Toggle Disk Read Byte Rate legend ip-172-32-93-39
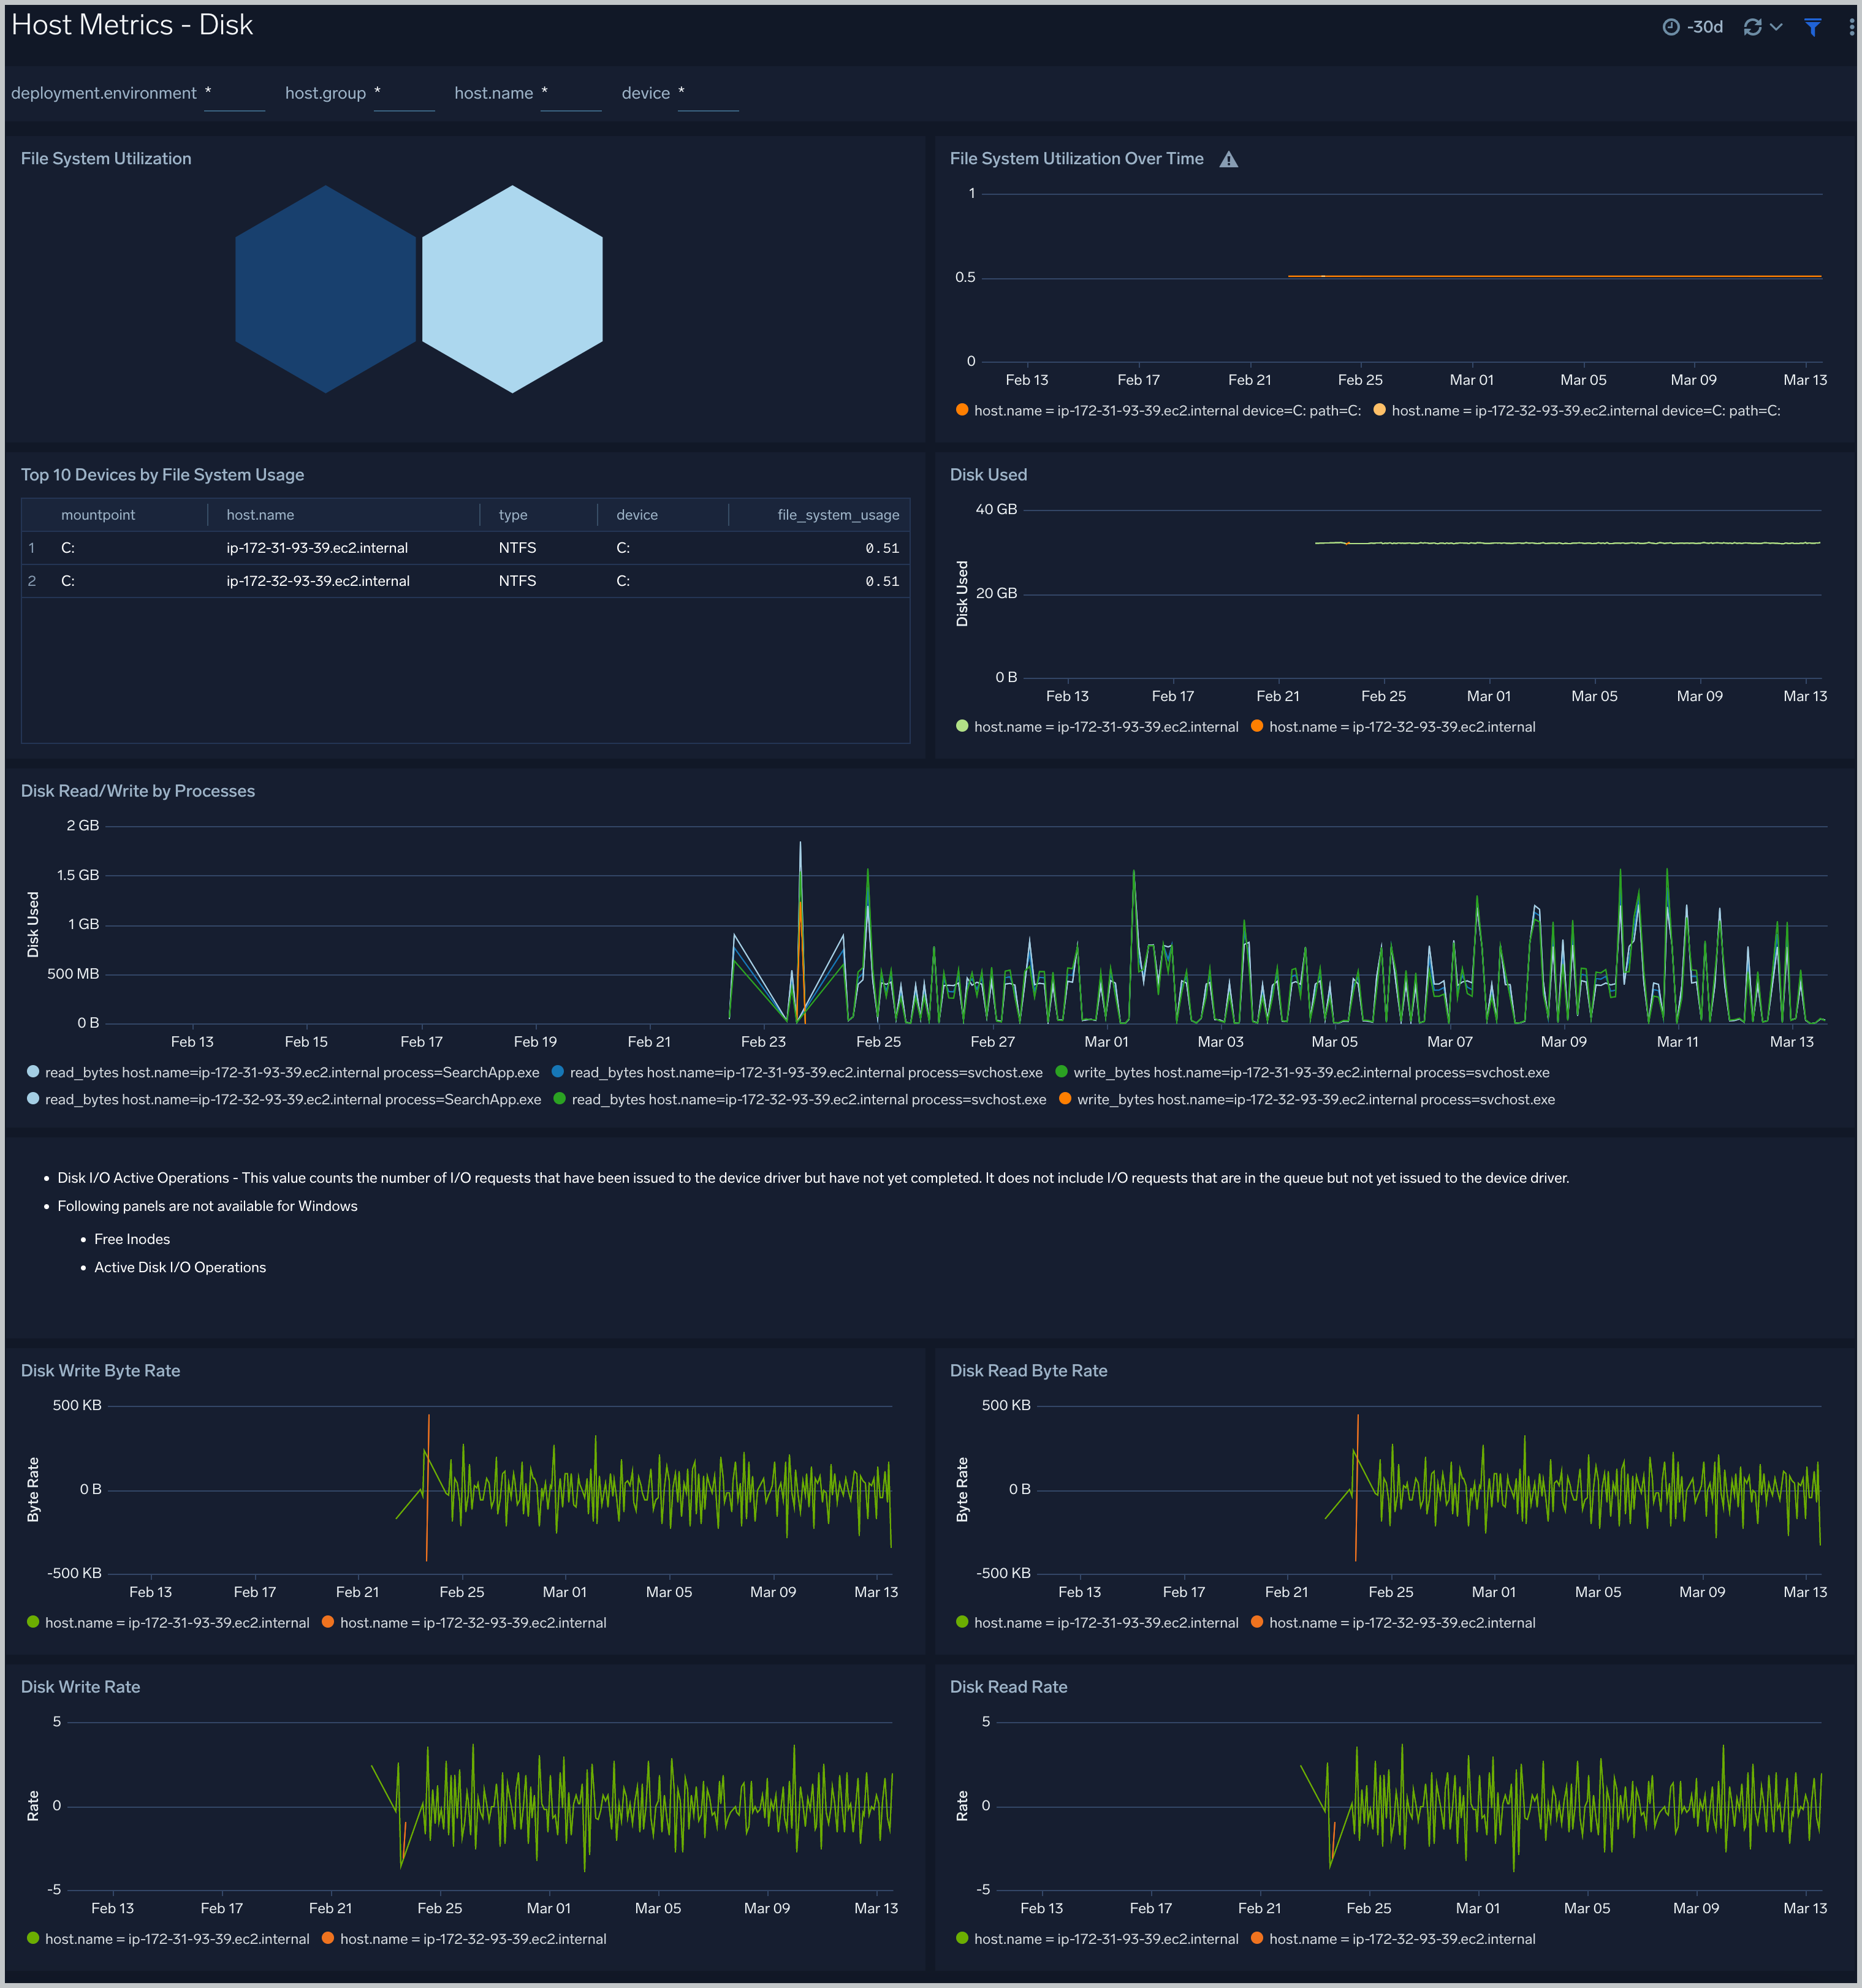The width and height of the screenshot is (1862, 1988). pos(1393,1623)
